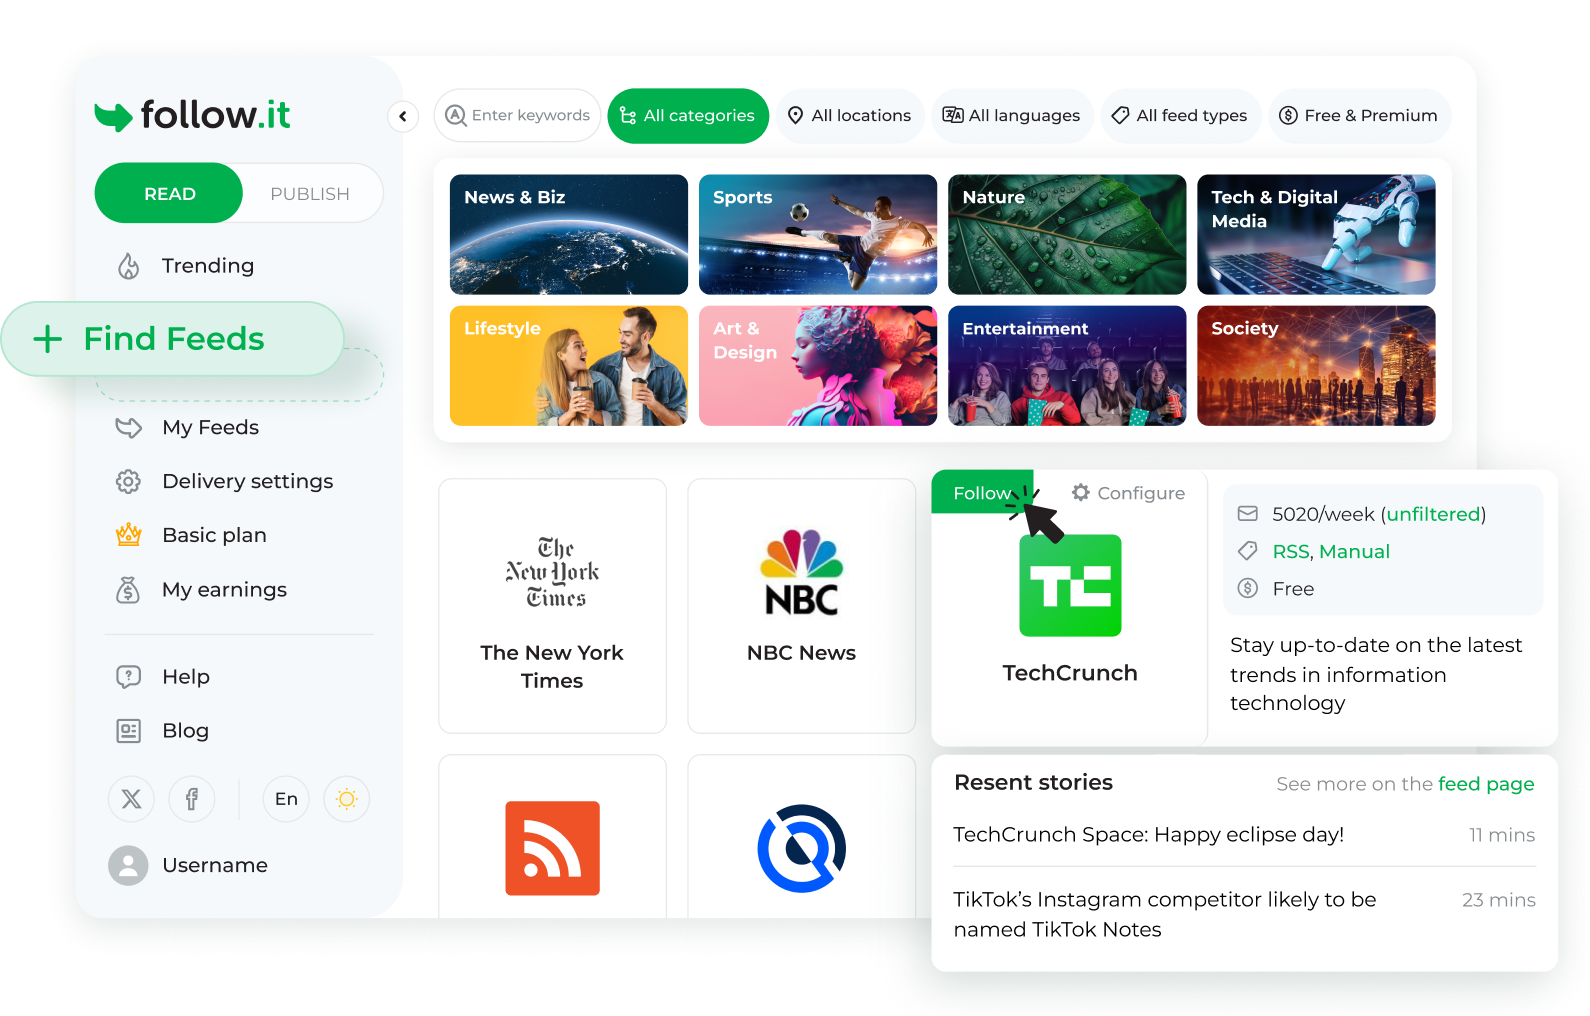
Task: Select the Tech & Digital Media tile
Action: tap(1316, 235)
